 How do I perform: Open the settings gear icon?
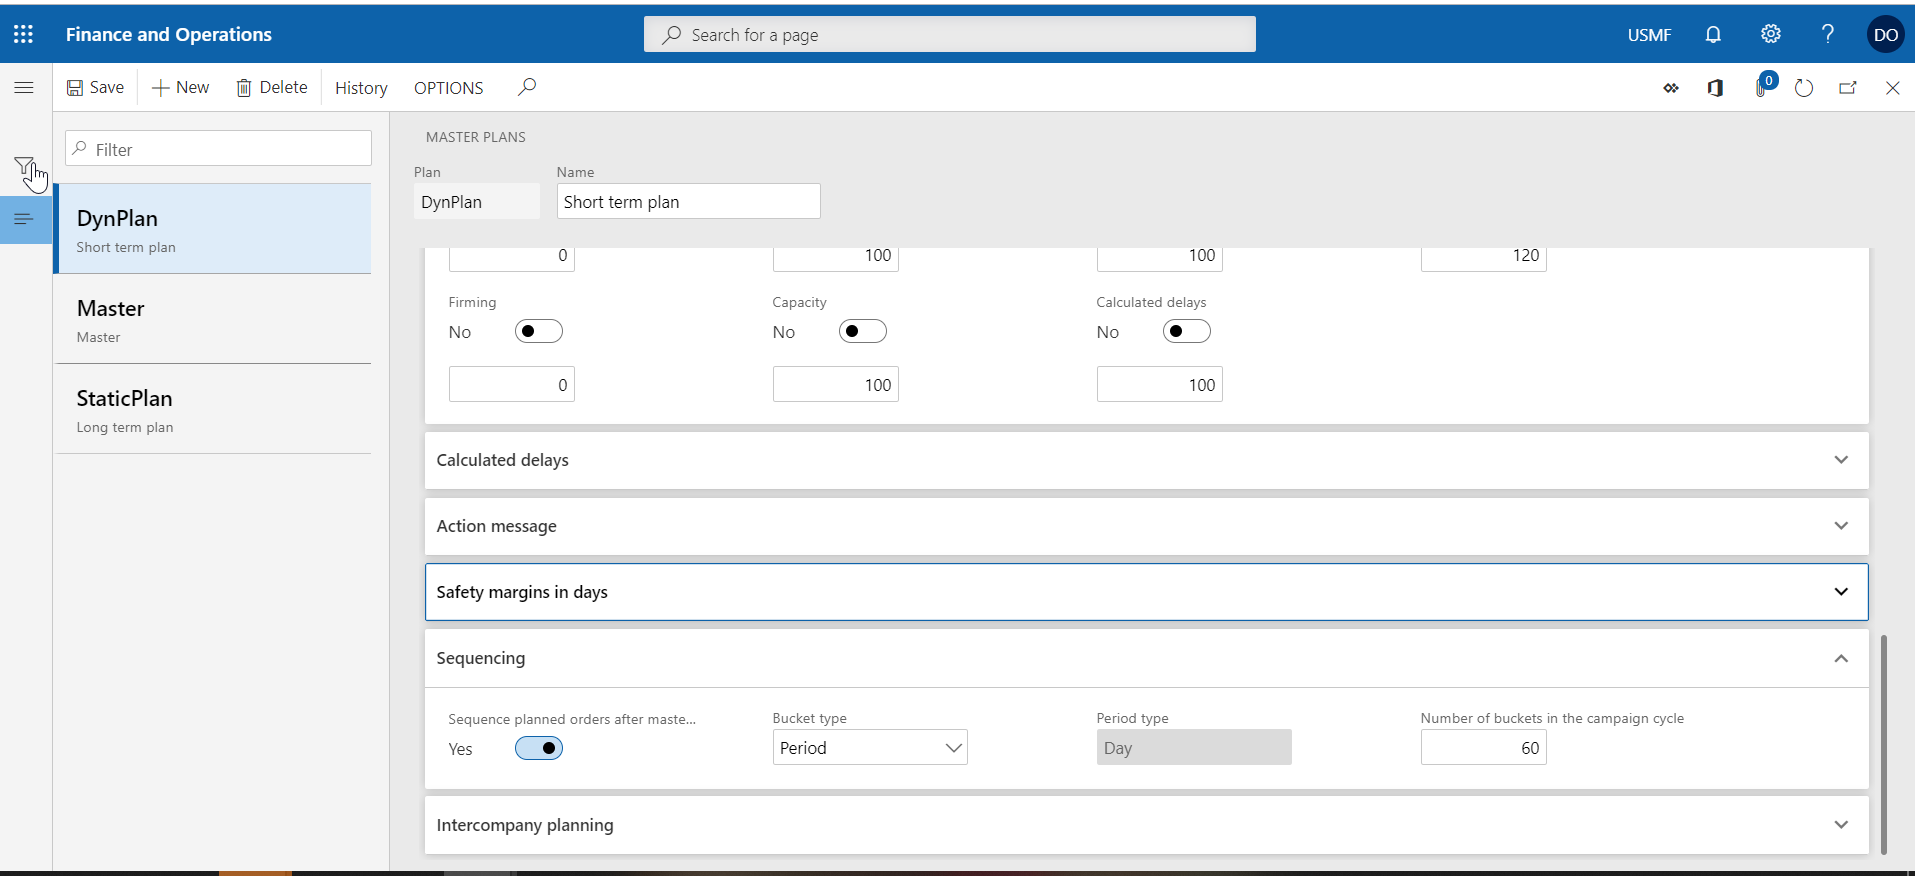[x=1770, y=34]
